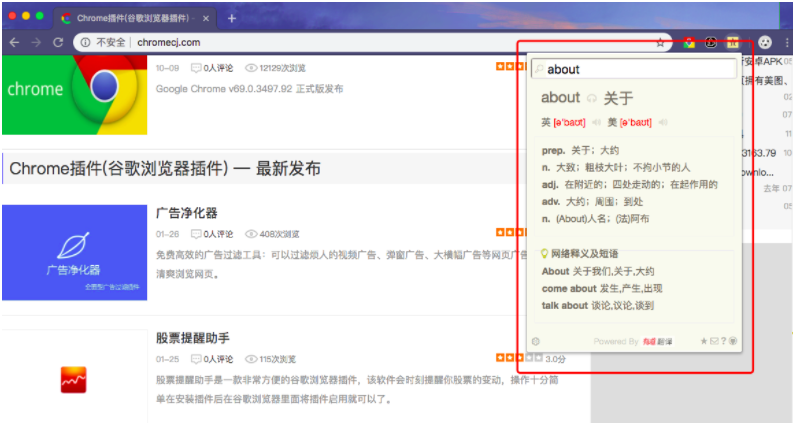The width and height of the screenshot is (793, 423).
Task: Click the Chrome logo thumbnail
Action: click(x=74, y=95)
